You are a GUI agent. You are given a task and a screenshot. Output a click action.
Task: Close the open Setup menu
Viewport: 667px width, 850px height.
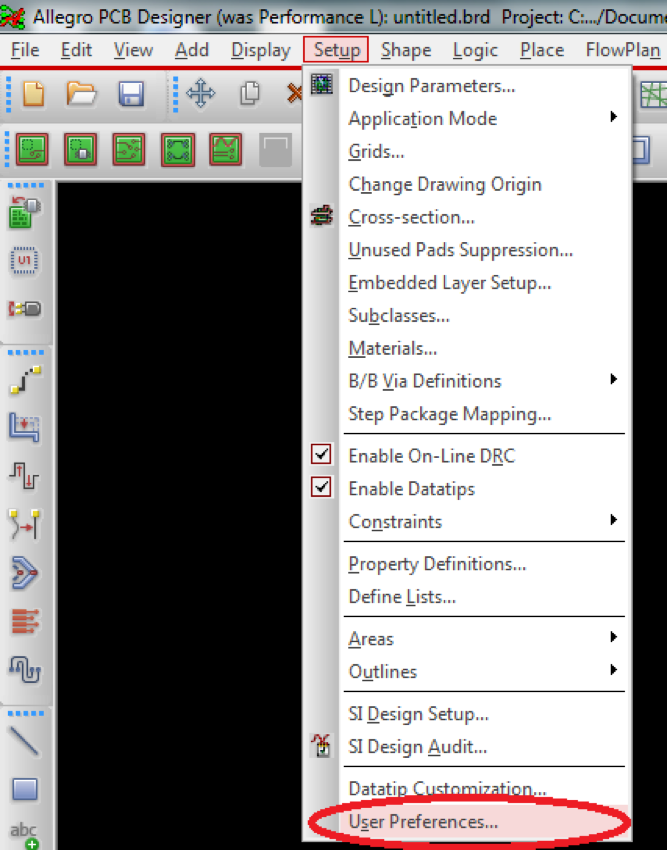336,50
